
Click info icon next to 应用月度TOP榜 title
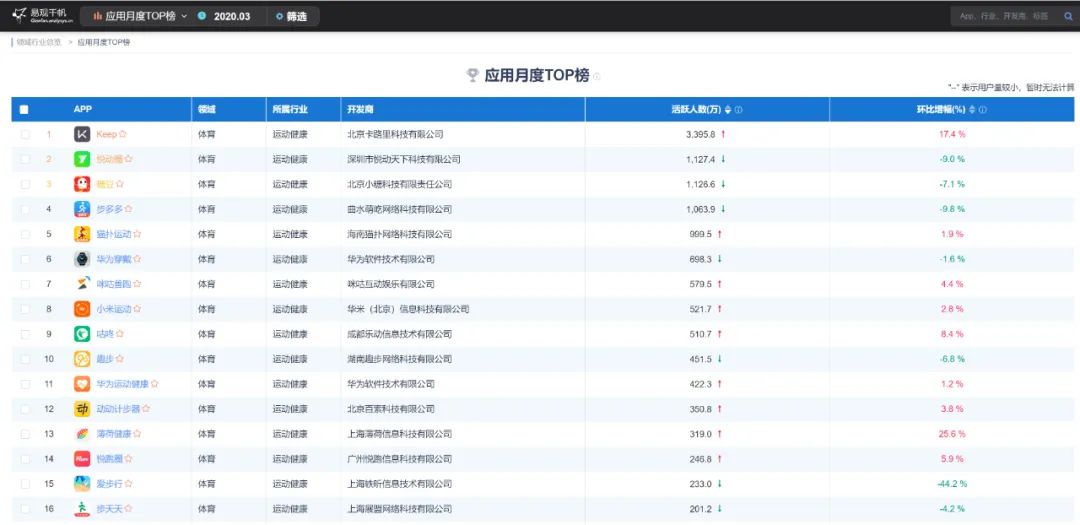[596, 76]
